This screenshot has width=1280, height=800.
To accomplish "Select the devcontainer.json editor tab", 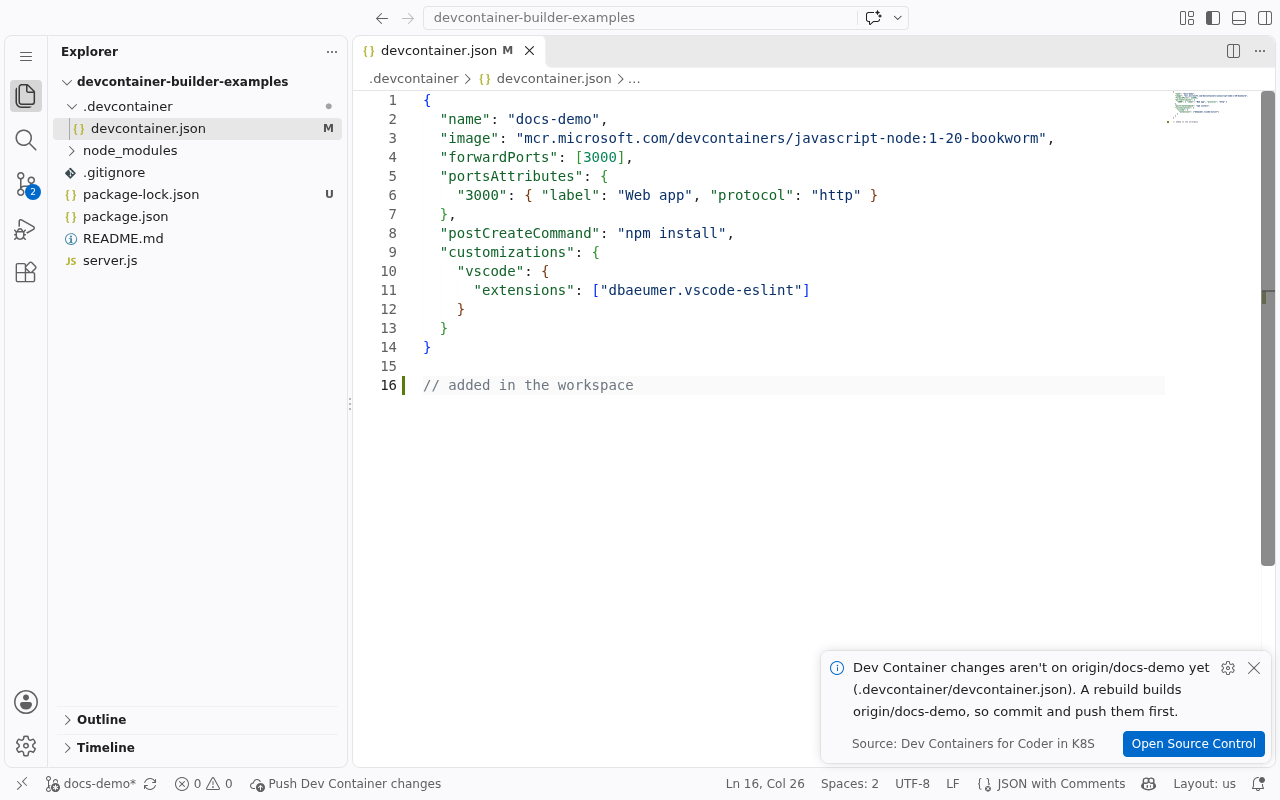I will 449,51.
